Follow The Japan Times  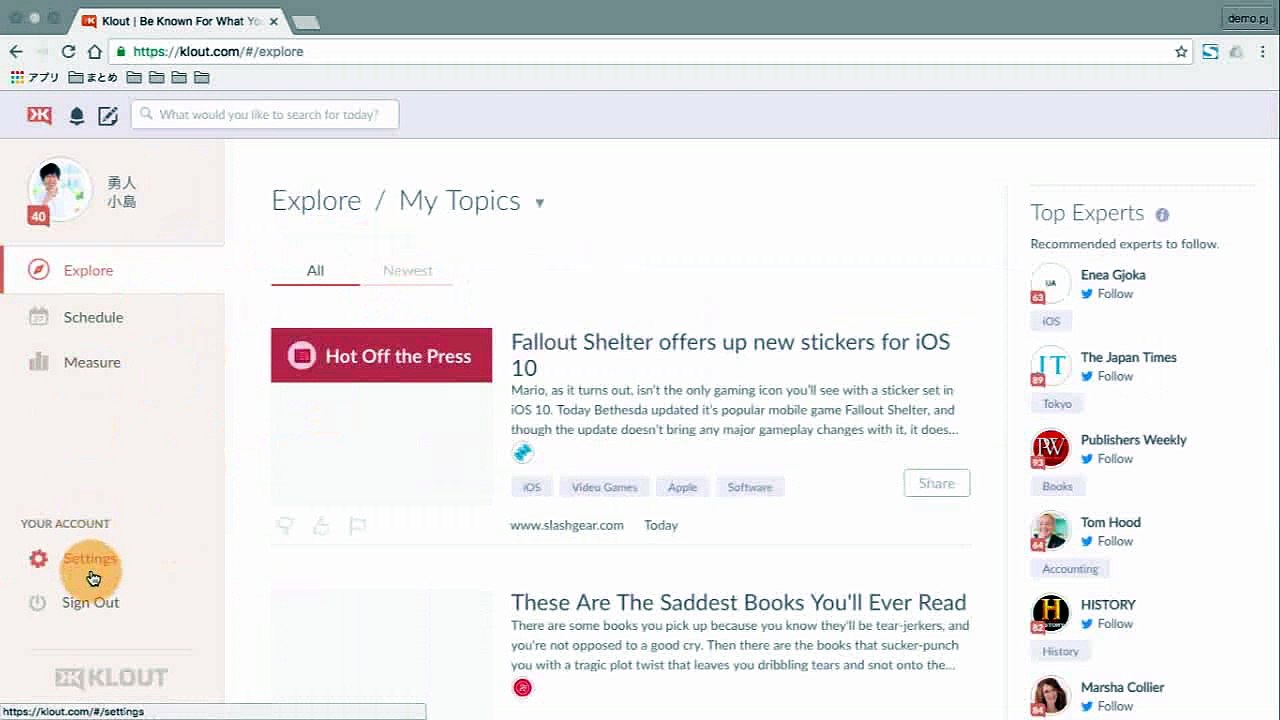click(1106, 377)
